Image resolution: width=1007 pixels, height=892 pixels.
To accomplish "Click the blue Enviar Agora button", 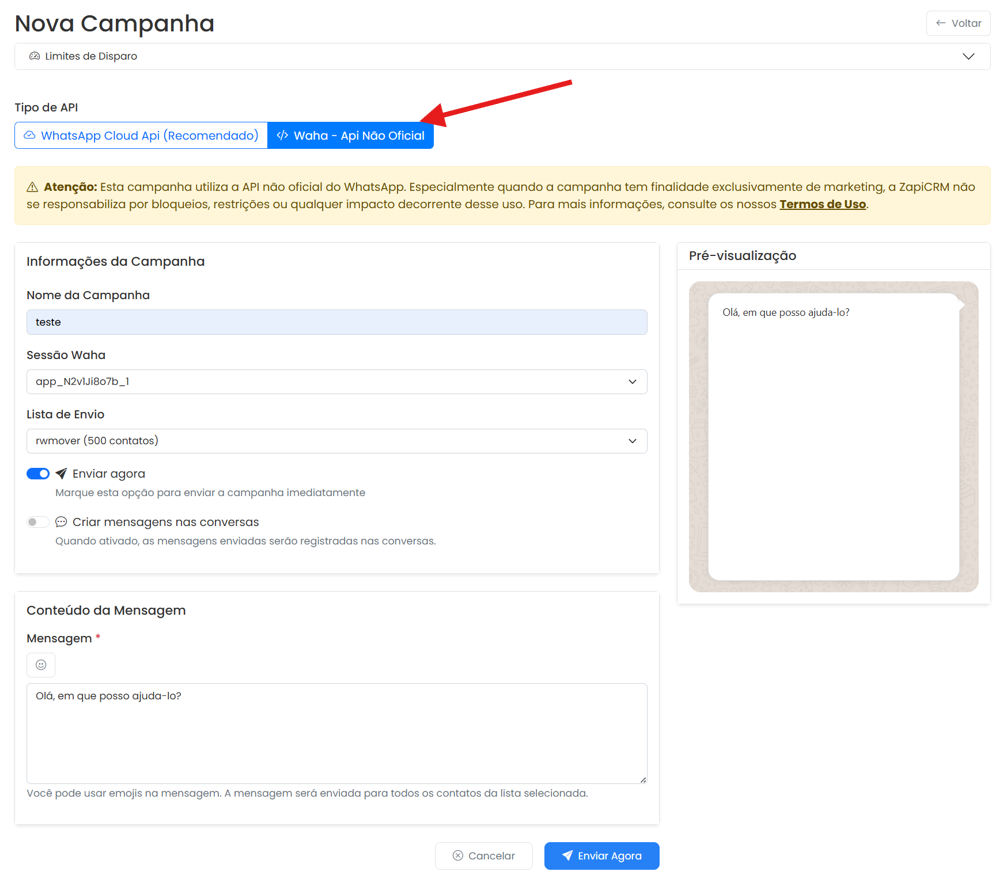I will pyautogui.click(x=602, y=855).
